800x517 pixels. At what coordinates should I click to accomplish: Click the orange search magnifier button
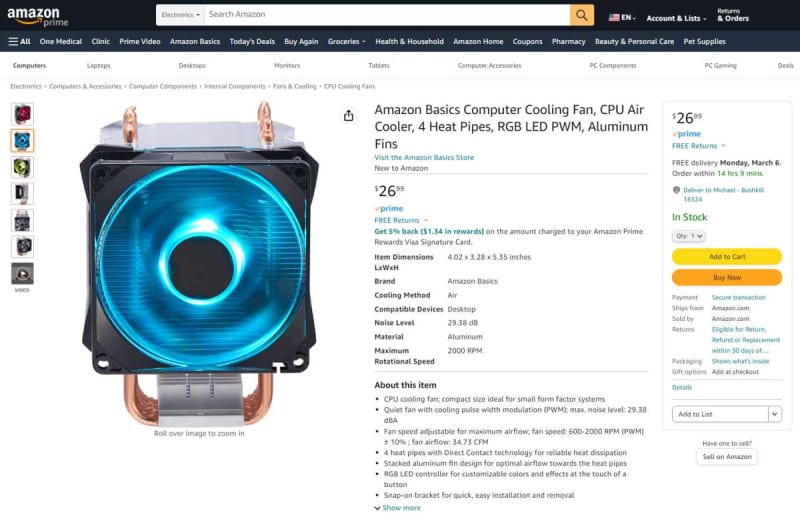582,15
